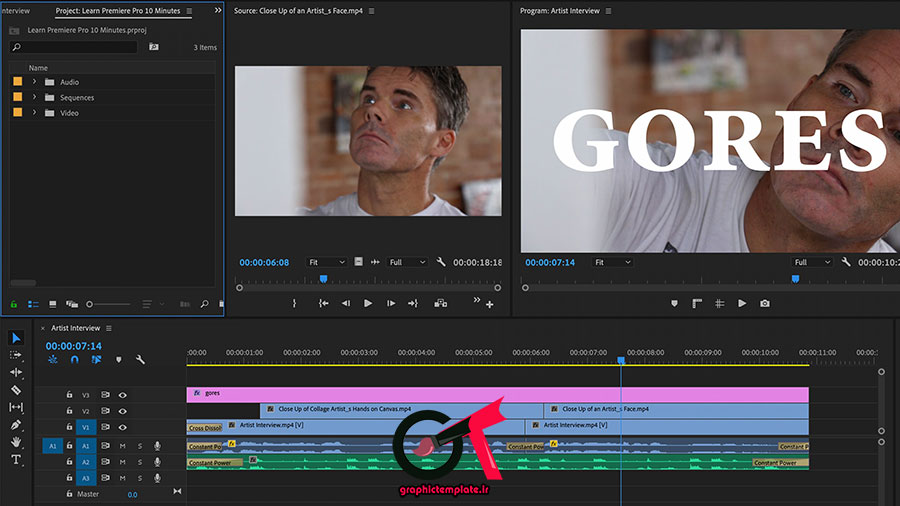The image size is (900, 506).
Task: Select the Hand tool
Action: tap(16, 442)
